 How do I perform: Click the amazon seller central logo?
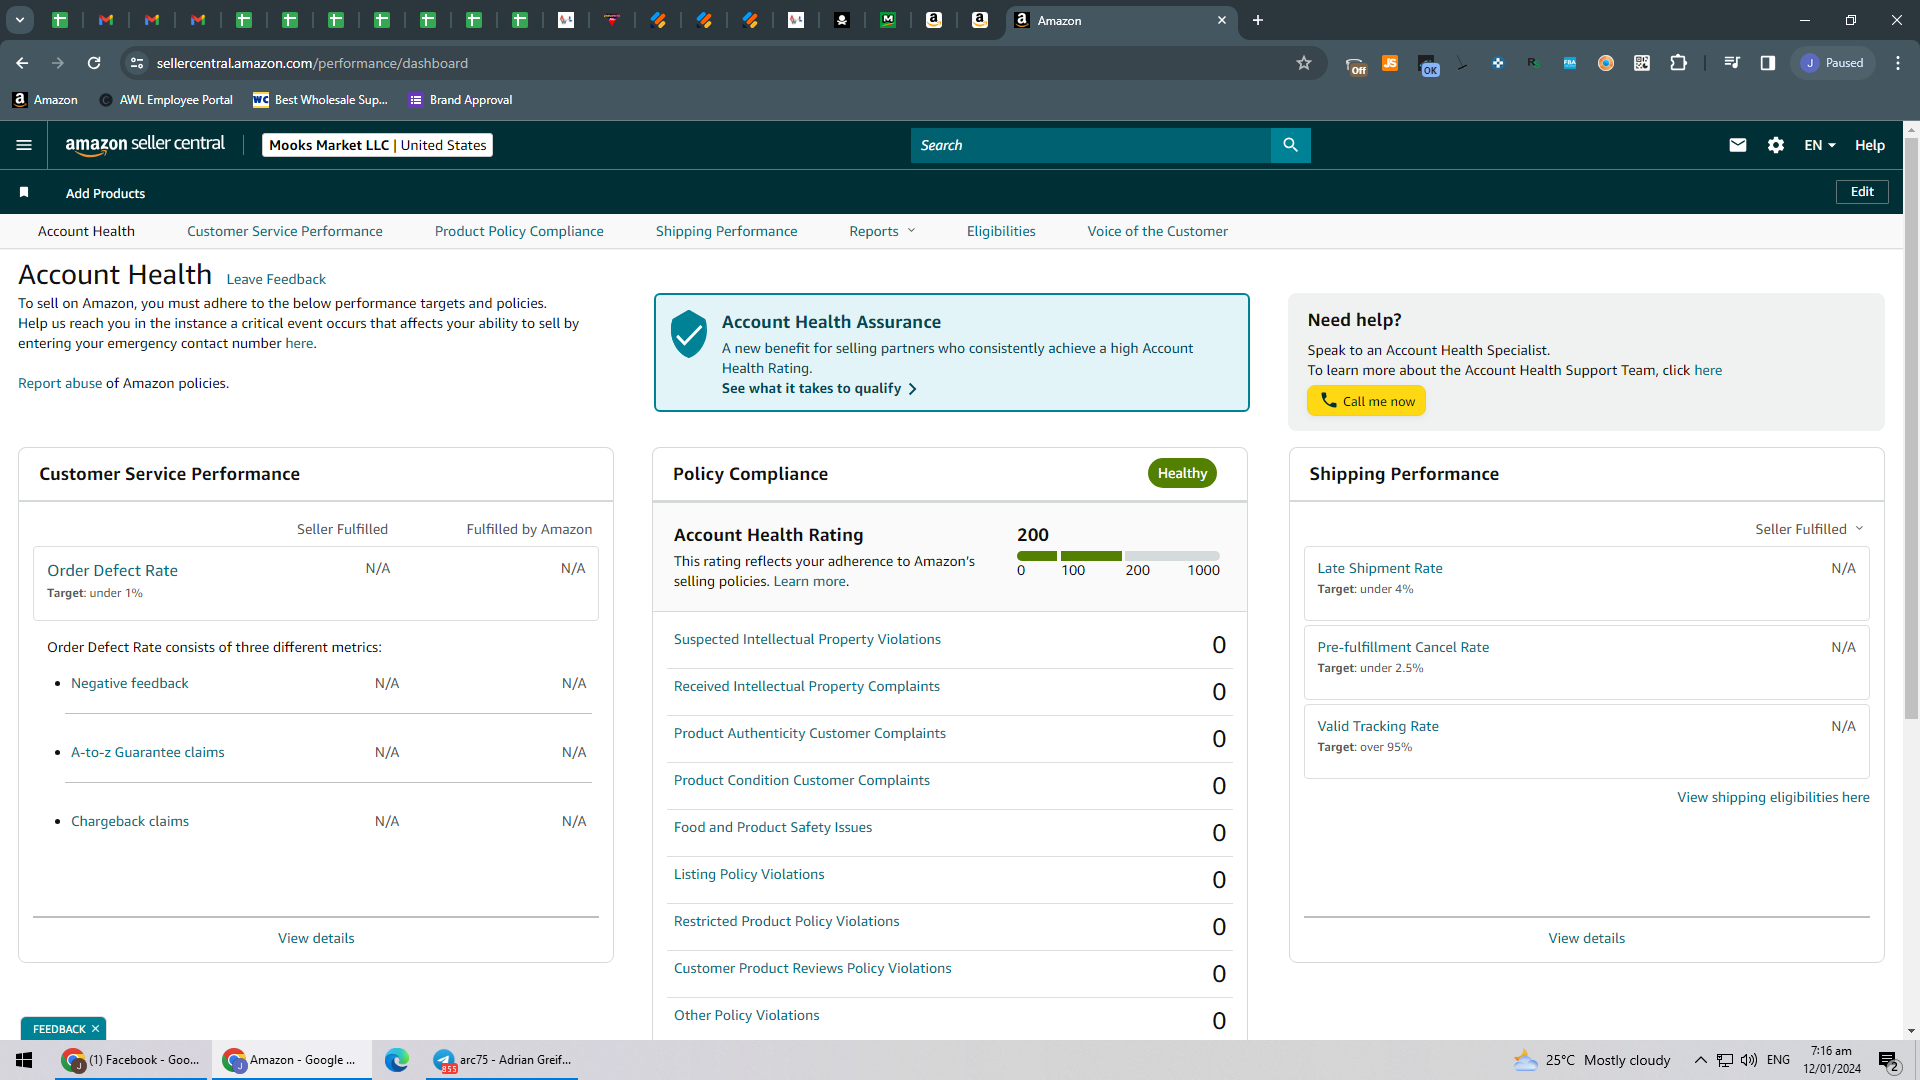[145, 145]
